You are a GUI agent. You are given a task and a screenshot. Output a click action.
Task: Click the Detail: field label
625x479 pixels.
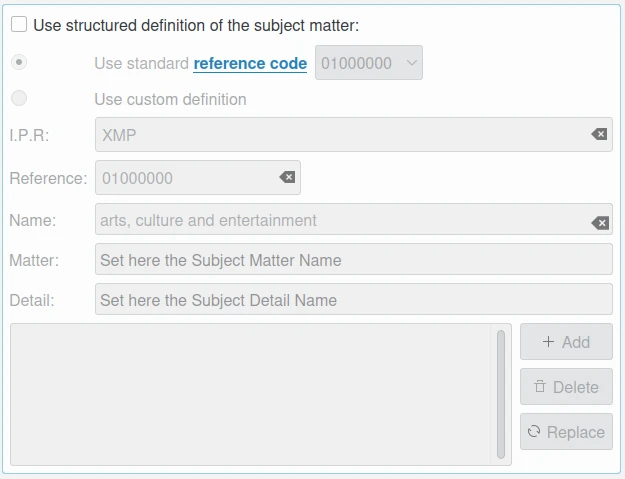(x=33, y=300)
